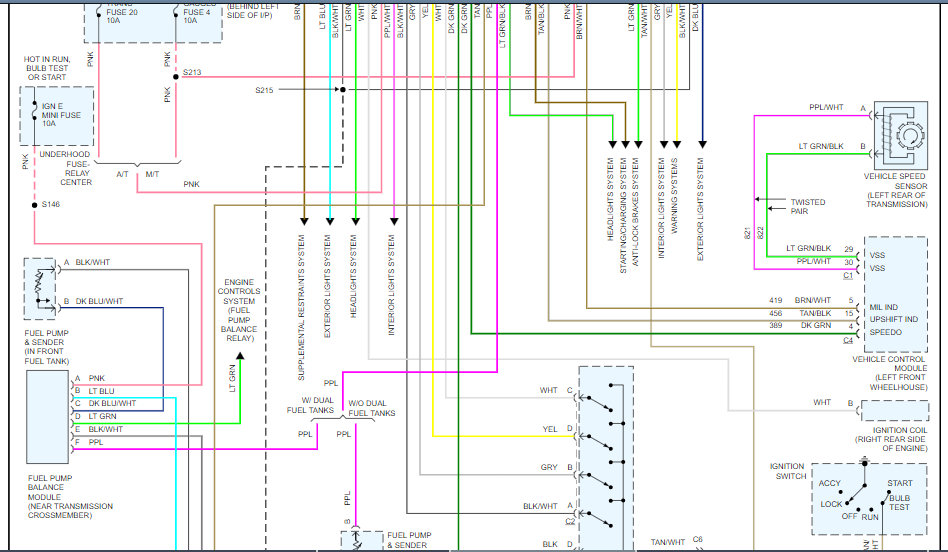Click the "LOCK" switch position label
948x552 pixels.
click(831, 504)
